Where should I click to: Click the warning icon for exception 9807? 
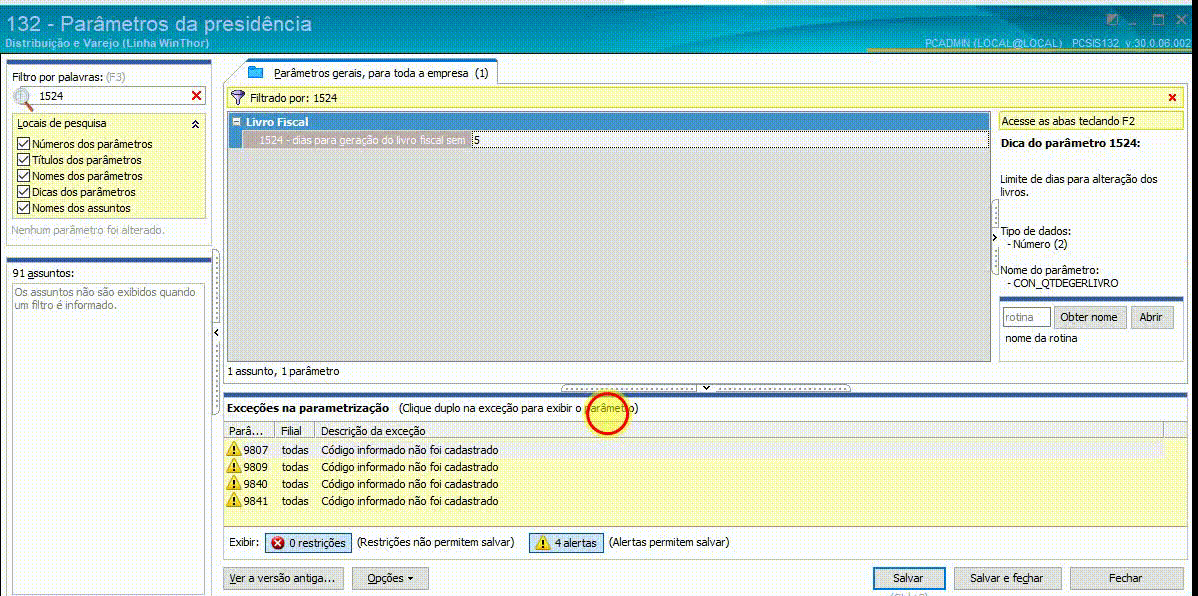tap(234, 449)
